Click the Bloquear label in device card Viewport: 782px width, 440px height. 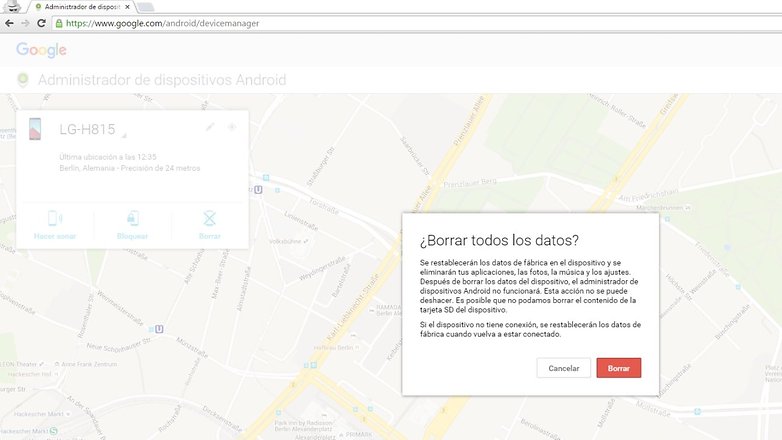[x=132, y=236]
